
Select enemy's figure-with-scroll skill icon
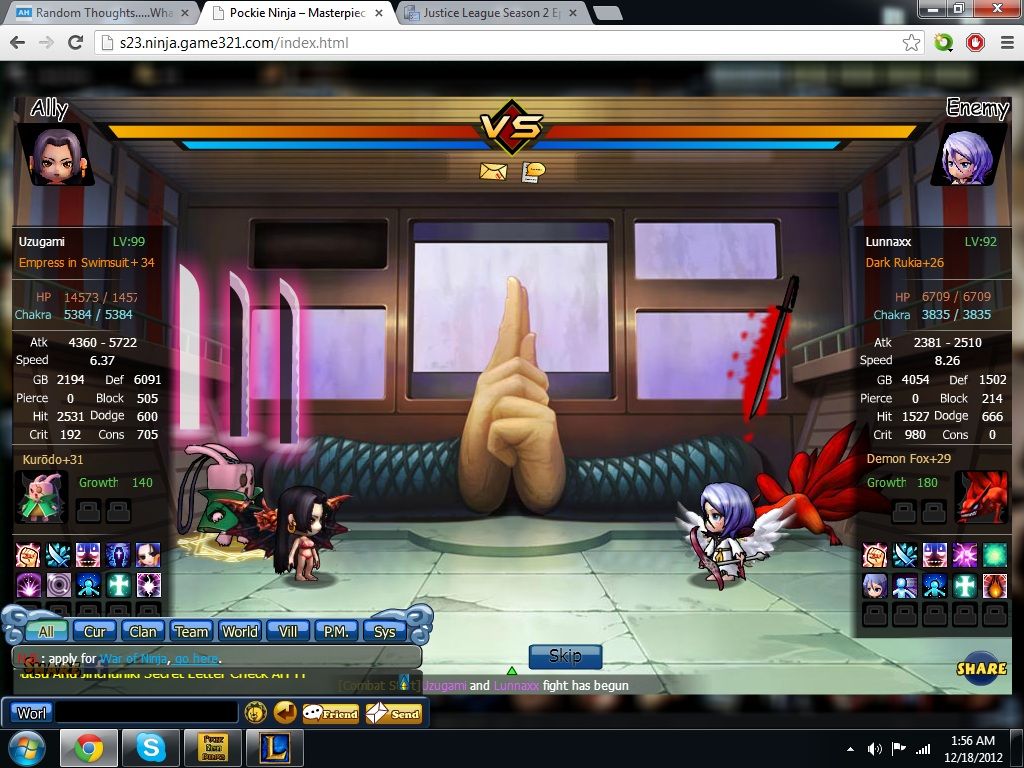[x=904, y=586]
